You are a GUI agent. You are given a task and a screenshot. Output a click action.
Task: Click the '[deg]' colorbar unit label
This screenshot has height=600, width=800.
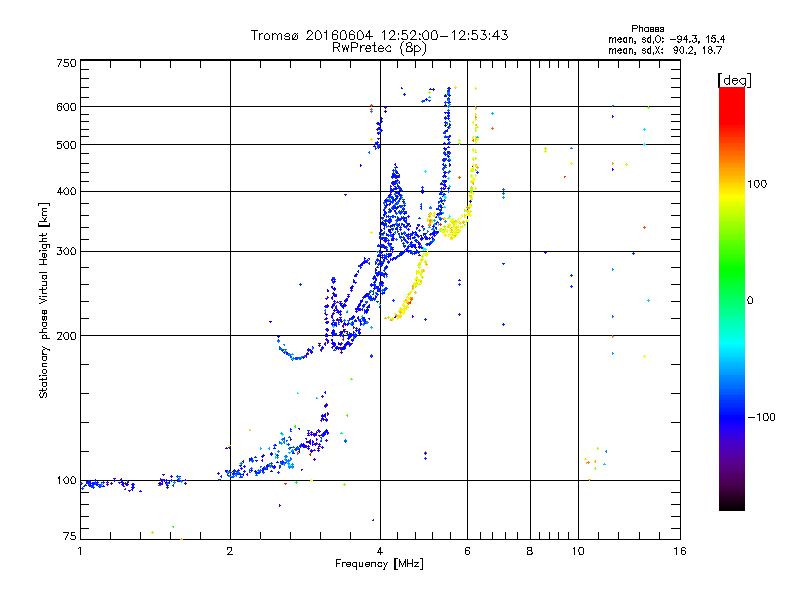734,80
